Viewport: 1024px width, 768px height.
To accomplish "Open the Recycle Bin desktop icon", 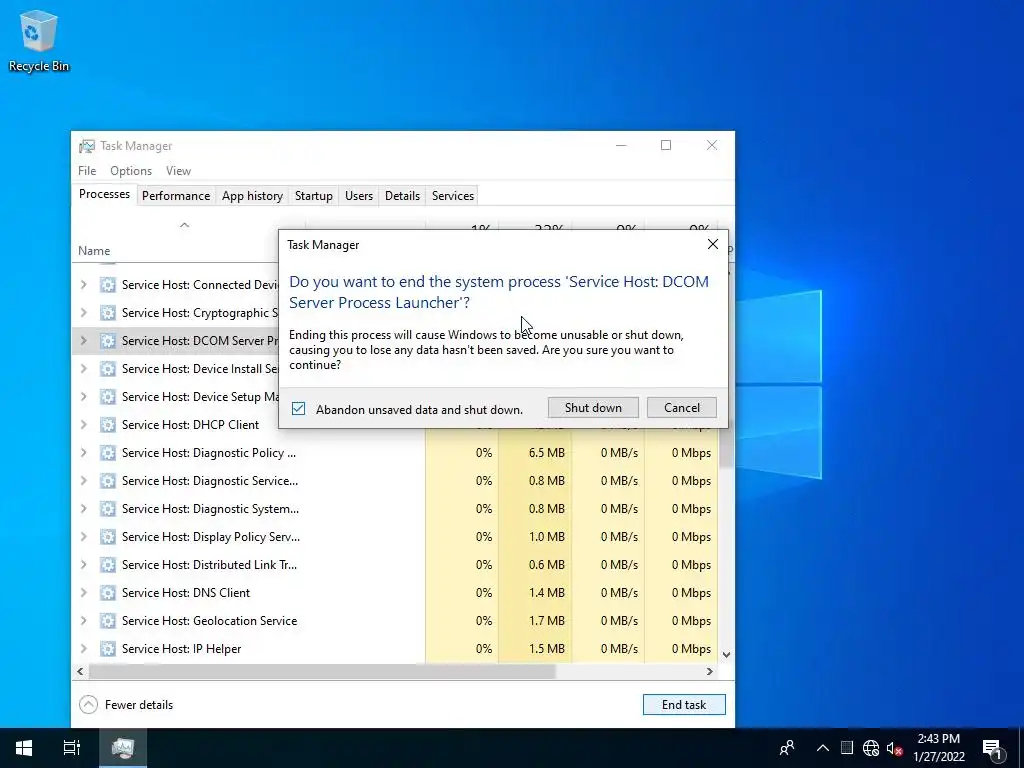I will (39, 40).
